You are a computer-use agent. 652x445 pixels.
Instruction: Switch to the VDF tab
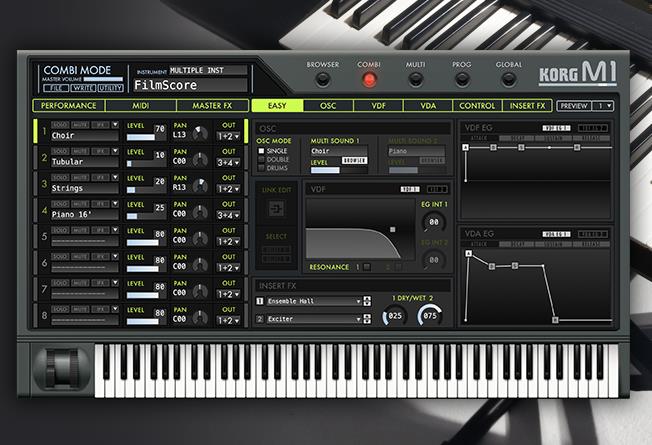(x=378, y=106)
